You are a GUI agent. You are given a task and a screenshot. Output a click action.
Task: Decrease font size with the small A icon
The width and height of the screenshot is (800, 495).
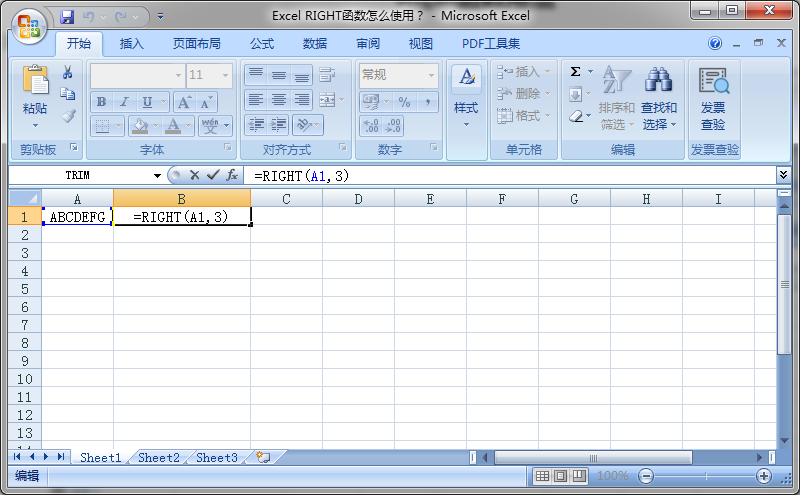[206, 102]
